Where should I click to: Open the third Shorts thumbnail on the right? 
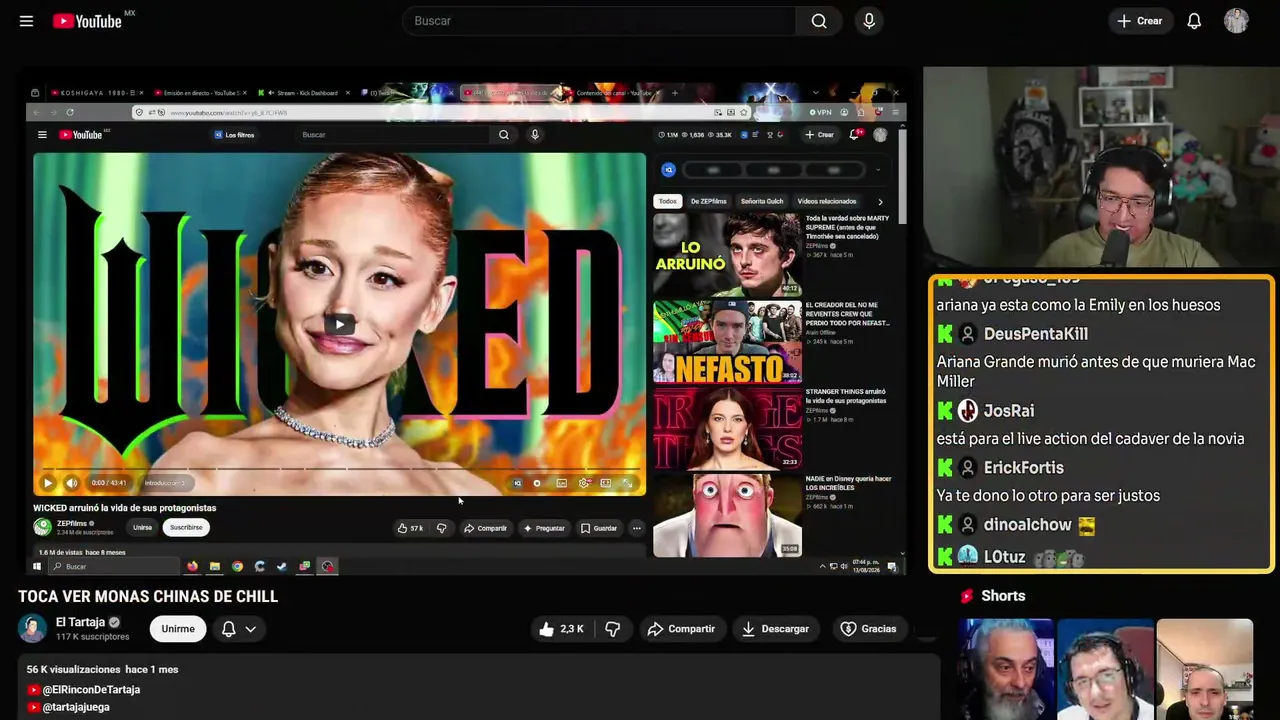point(1204,669)
